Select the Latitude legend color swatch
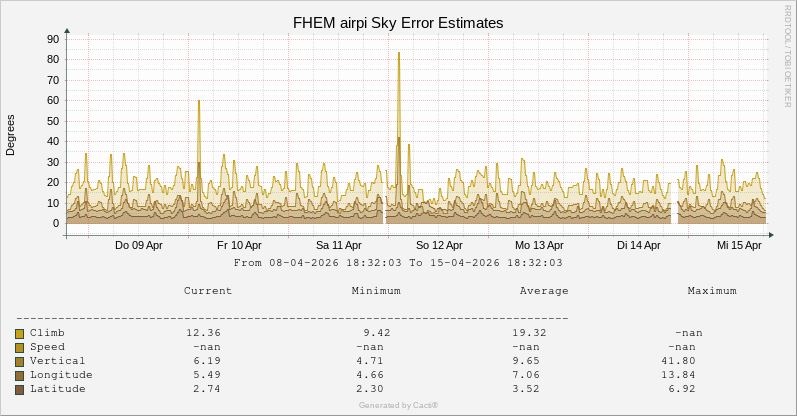This screenshot has width=797, height=416. (19, 389)
